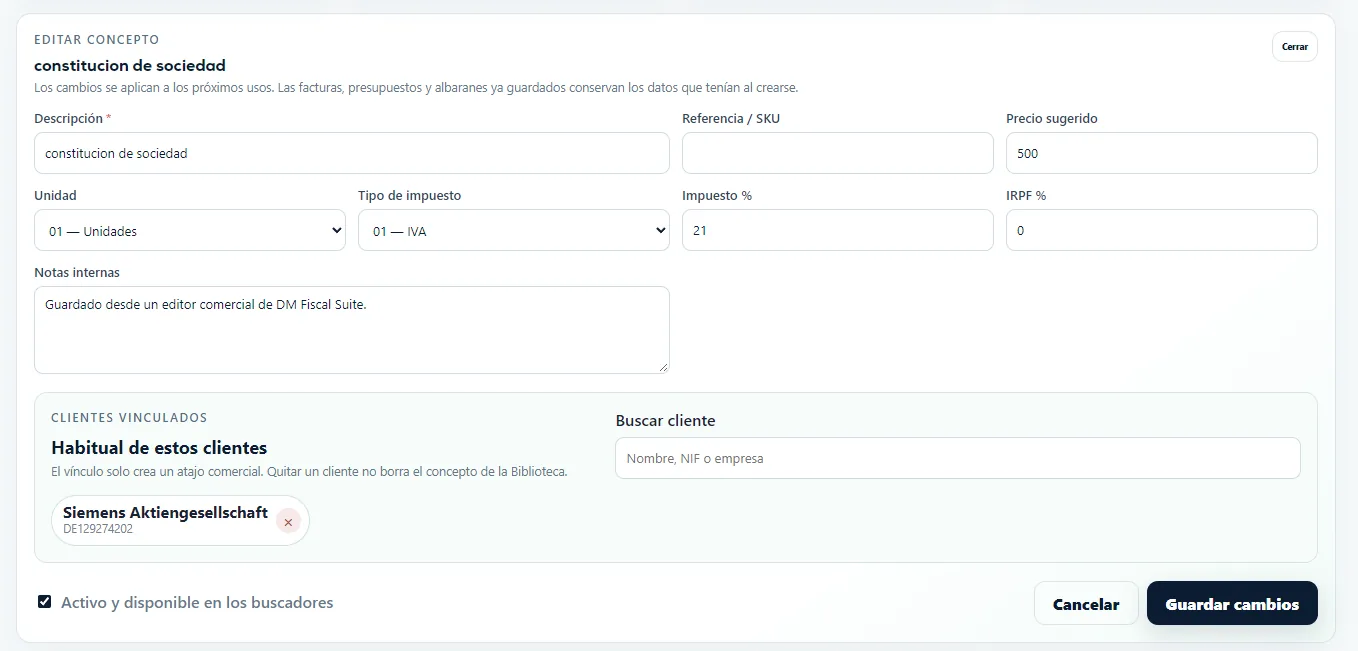Screen dimensions: 1358x651
Task: Click Cancelar button
Action: pyautogui.click(x=1086, y=604)
